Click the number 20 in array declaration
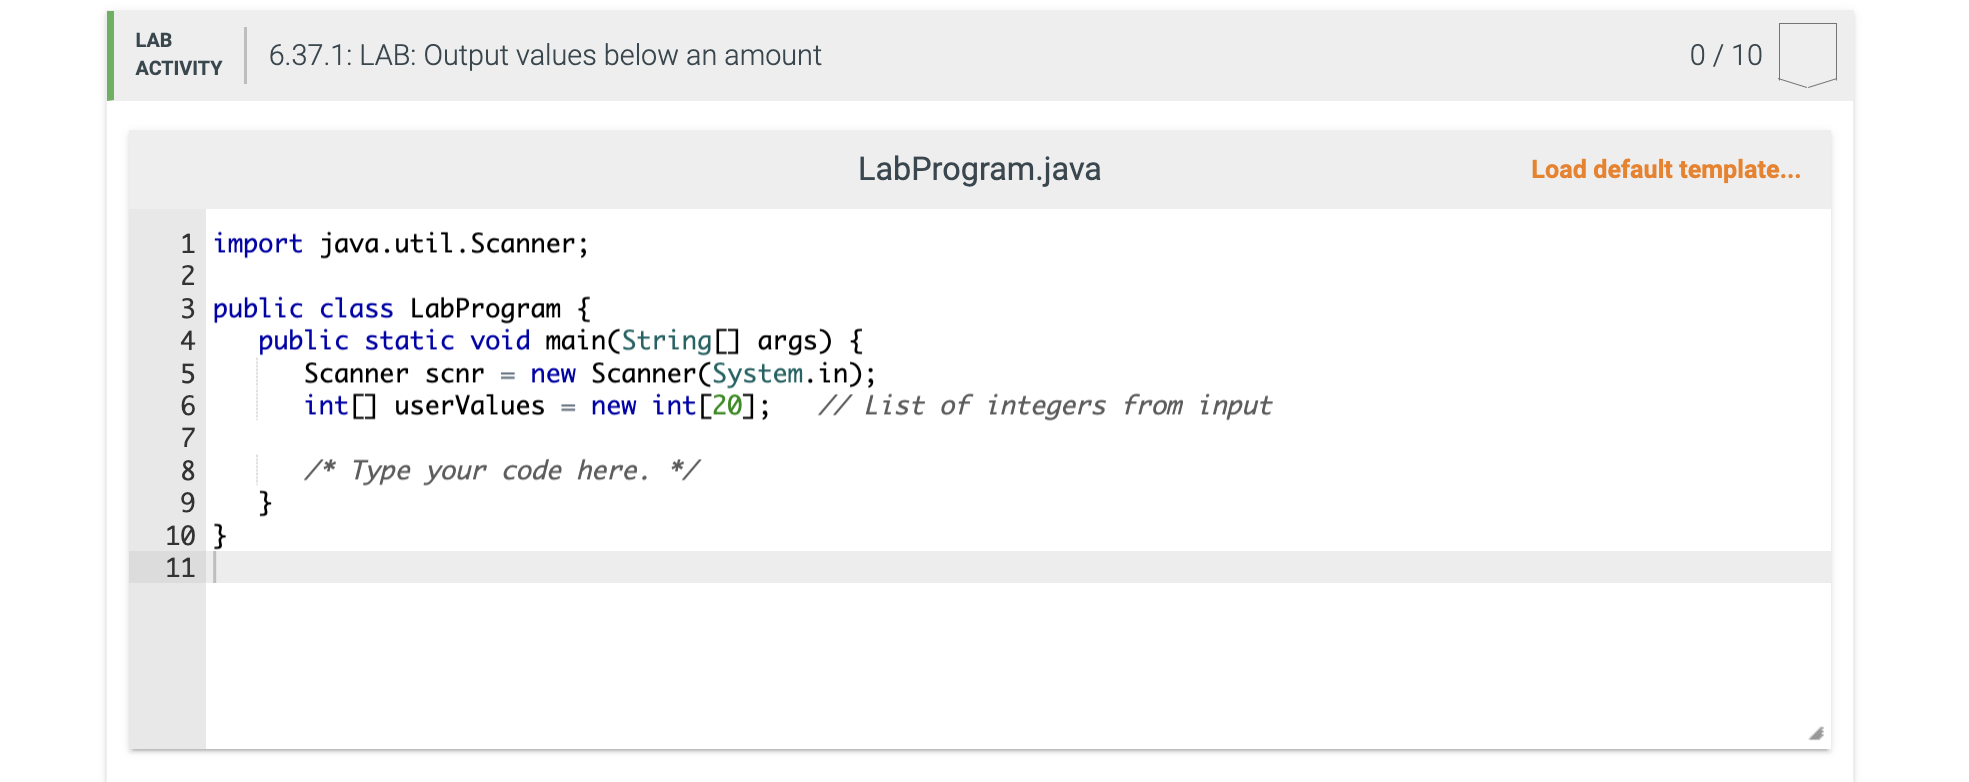 [727, 405]
